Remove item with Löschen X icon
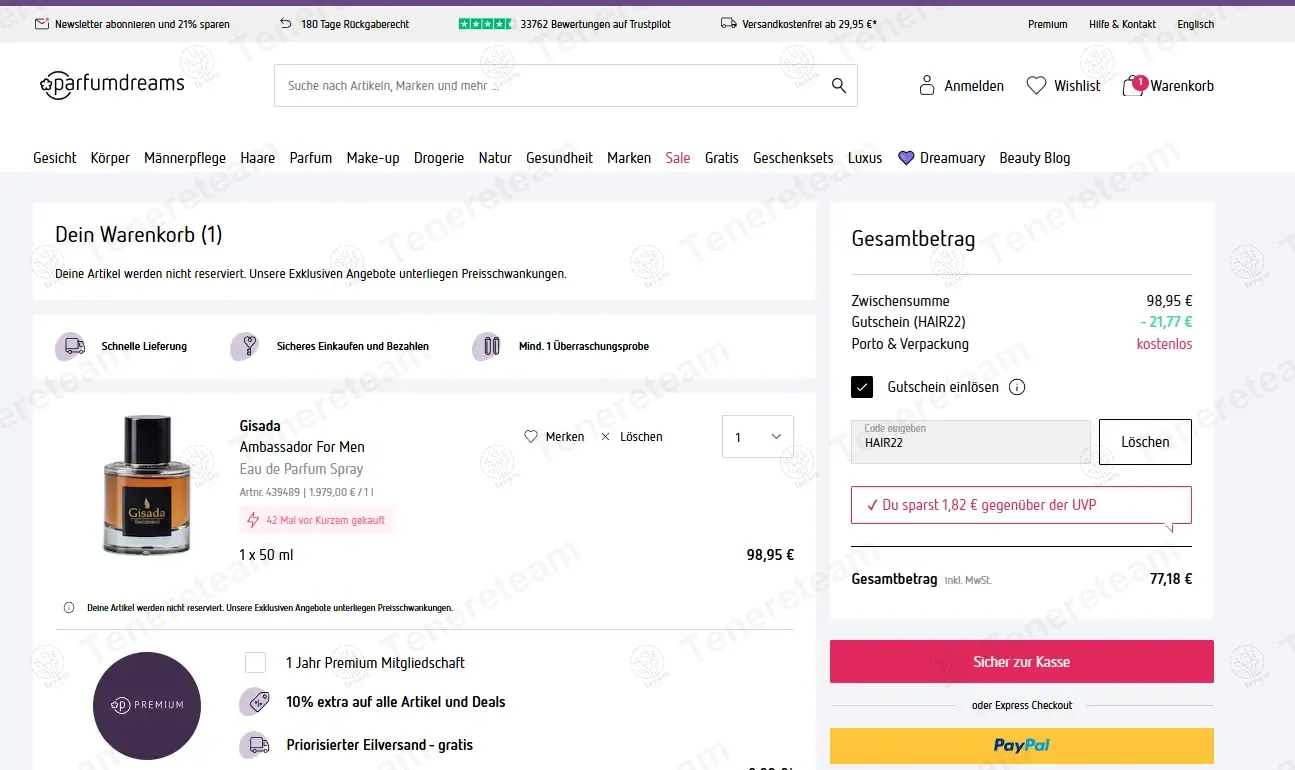 (606, 437)
